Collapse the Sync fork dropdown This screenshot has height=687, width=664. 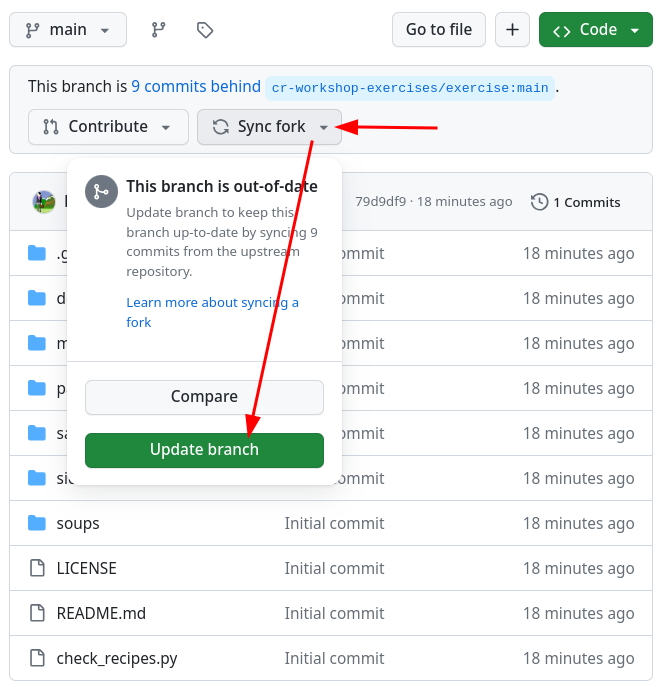pyautogui.click(x=269, y=127)
